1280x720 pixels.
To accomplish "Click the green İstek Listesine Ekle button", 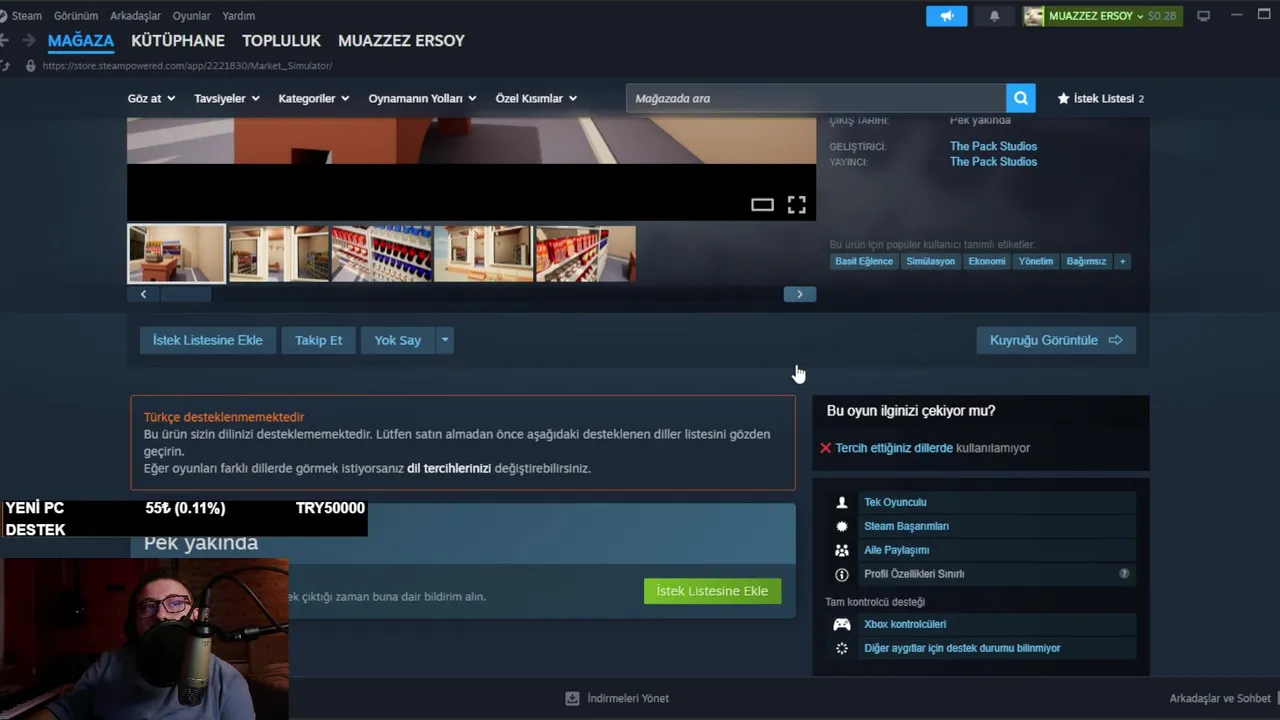I will click(x=712, y=591).
